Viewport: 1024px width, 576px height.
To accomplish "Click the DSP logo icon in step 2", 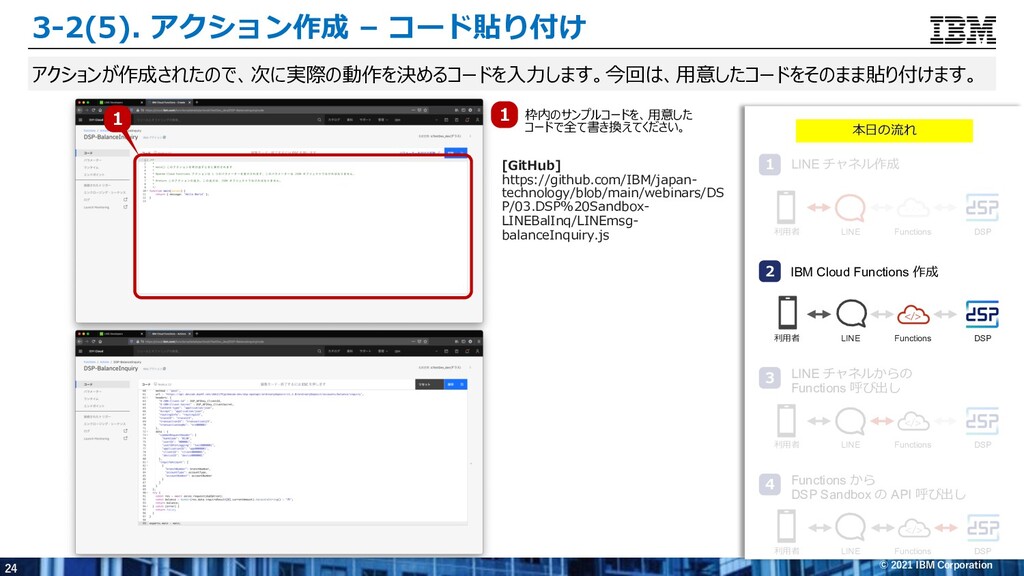I will tap(982, 314).
